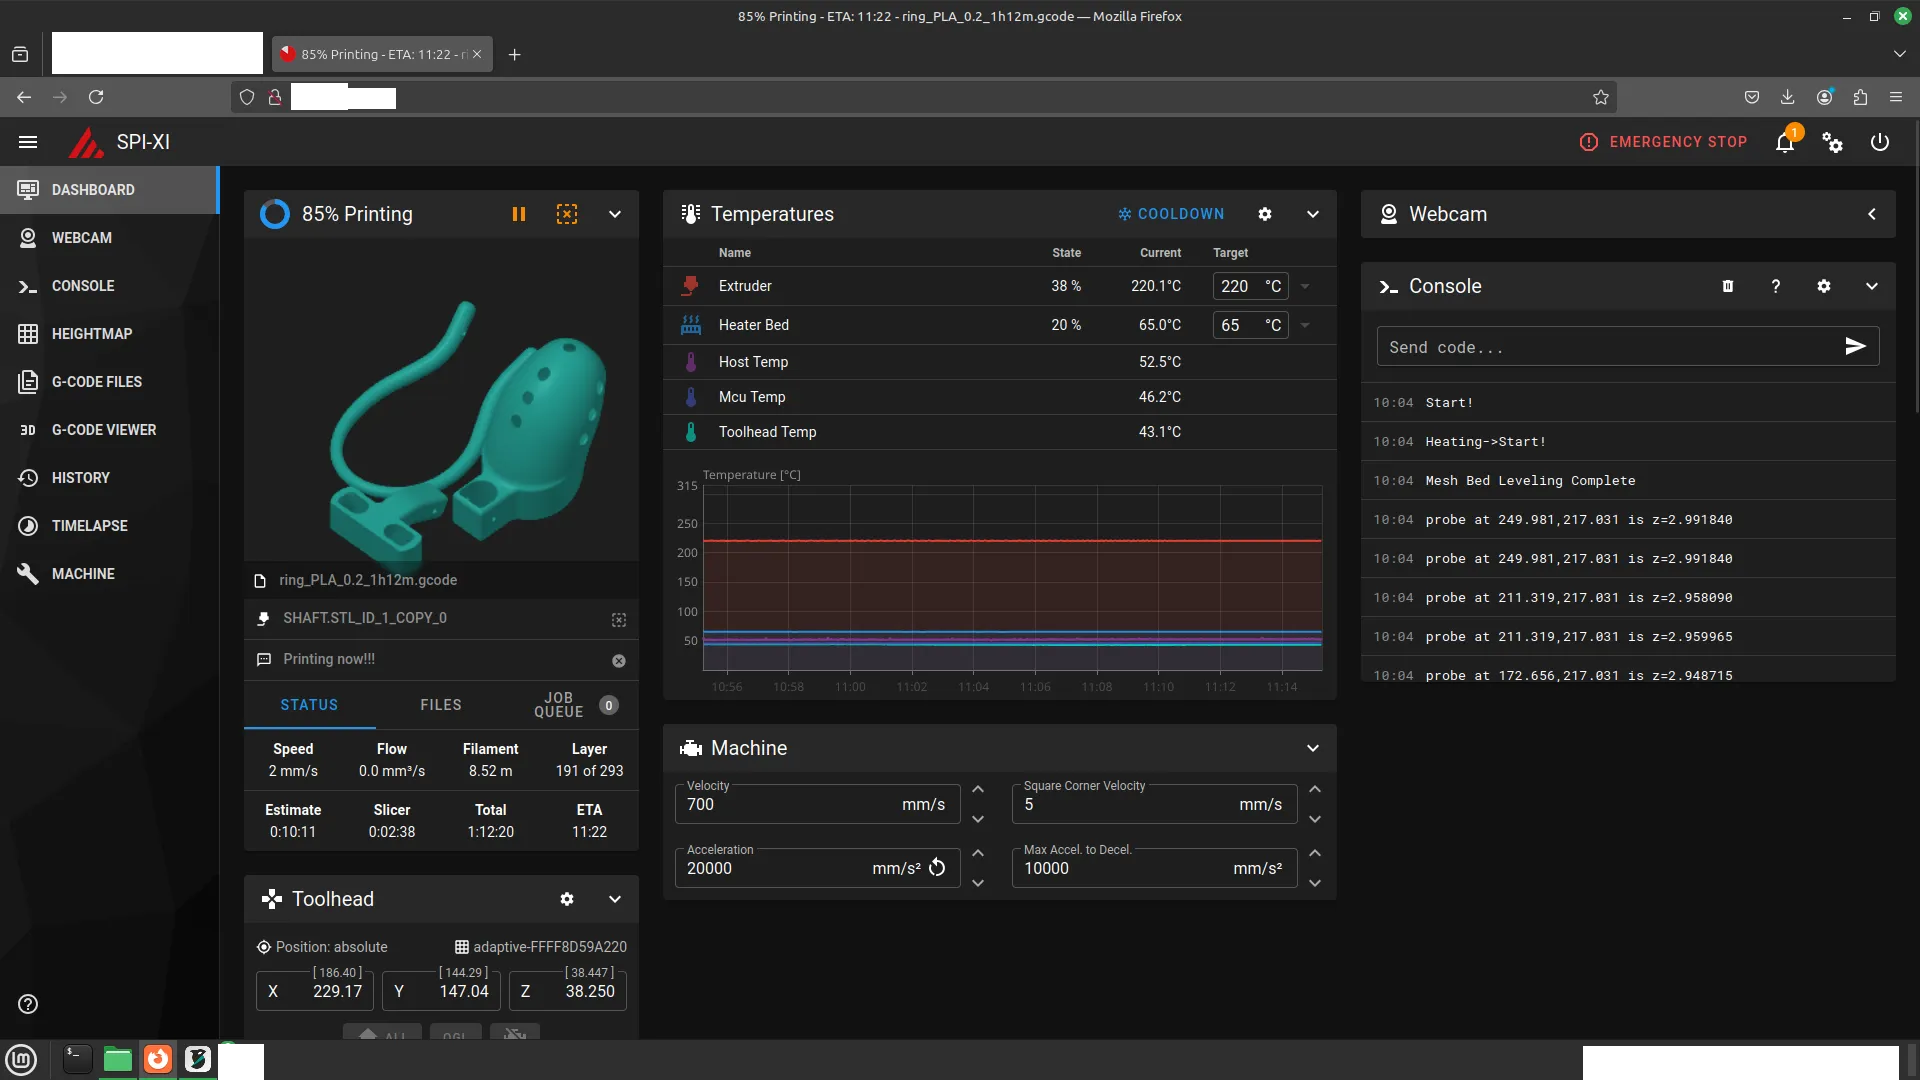Expand the Webcam panel

point(1871,214)
